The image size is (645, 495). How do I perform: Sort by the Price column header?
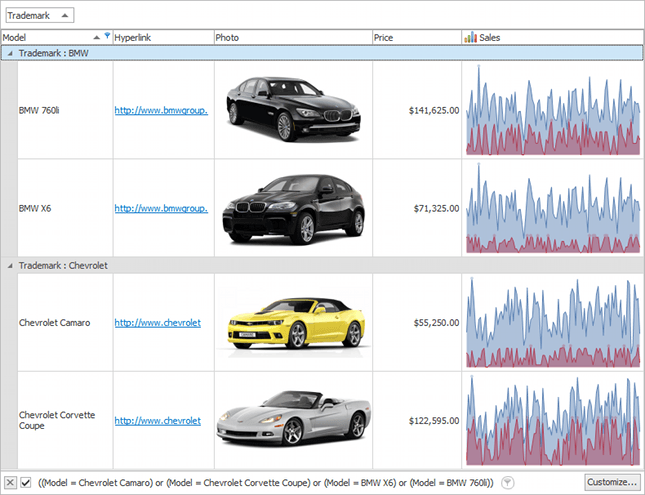tap(416, 37)
